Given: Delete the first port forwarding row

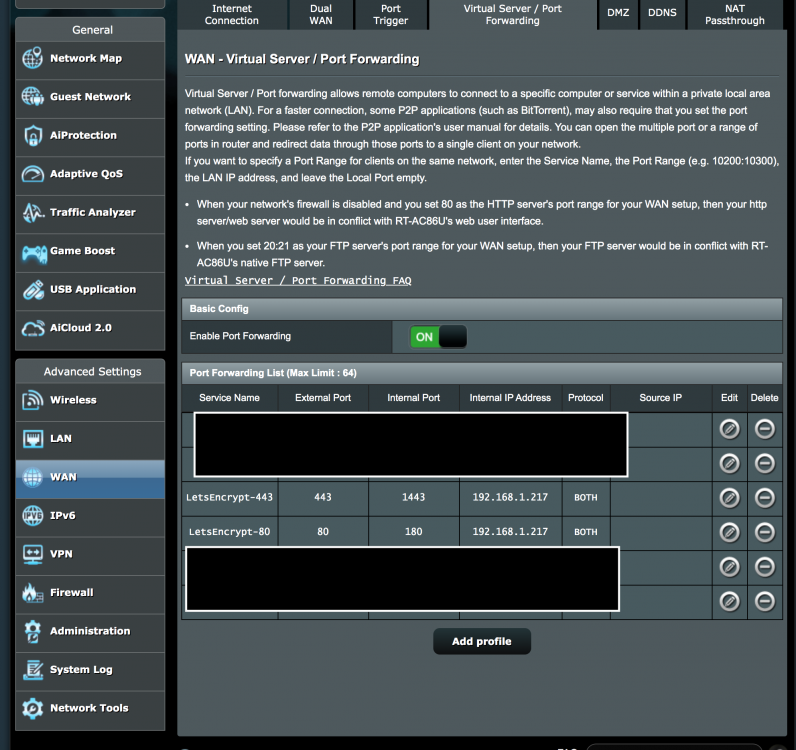Looking at the screenshot, I should point(765,429).
